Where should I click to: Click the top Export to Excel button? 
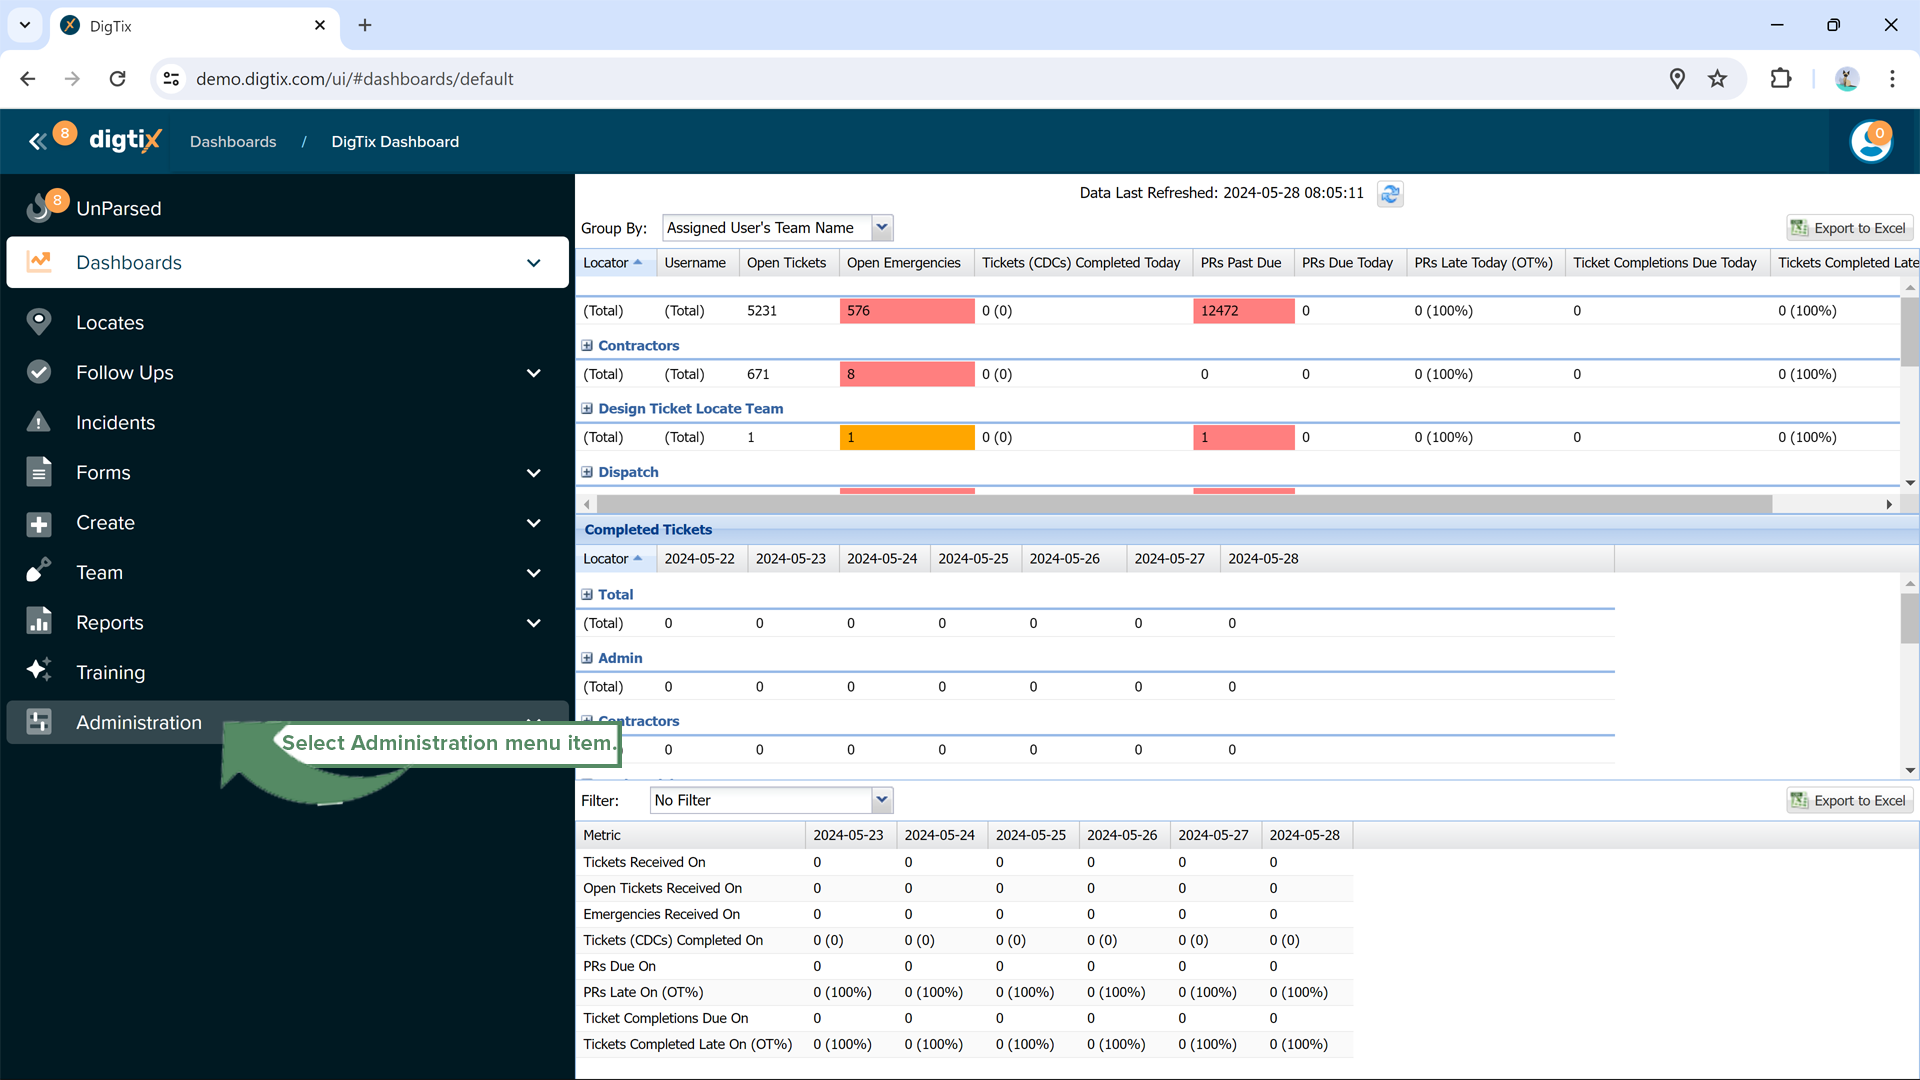1849,228
